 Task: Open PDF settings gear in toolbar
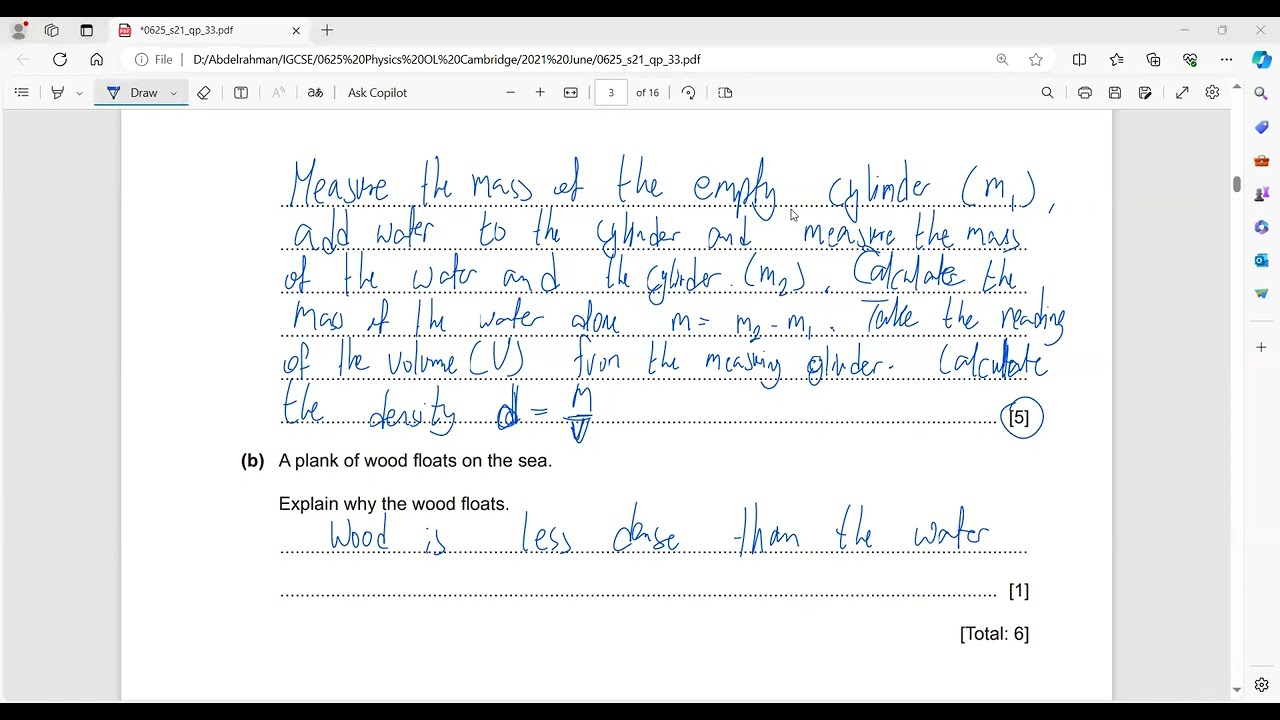[1212, 92]
